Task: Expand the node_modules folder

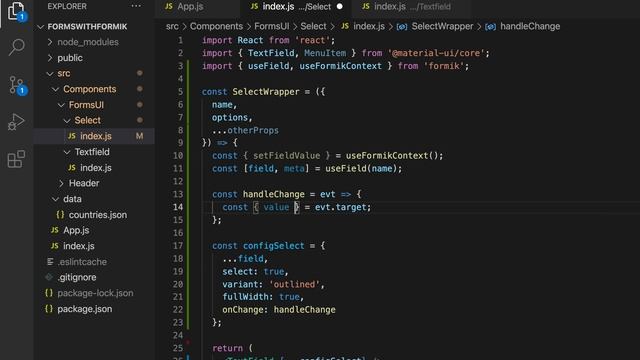Action: click(x=50, y=42)
